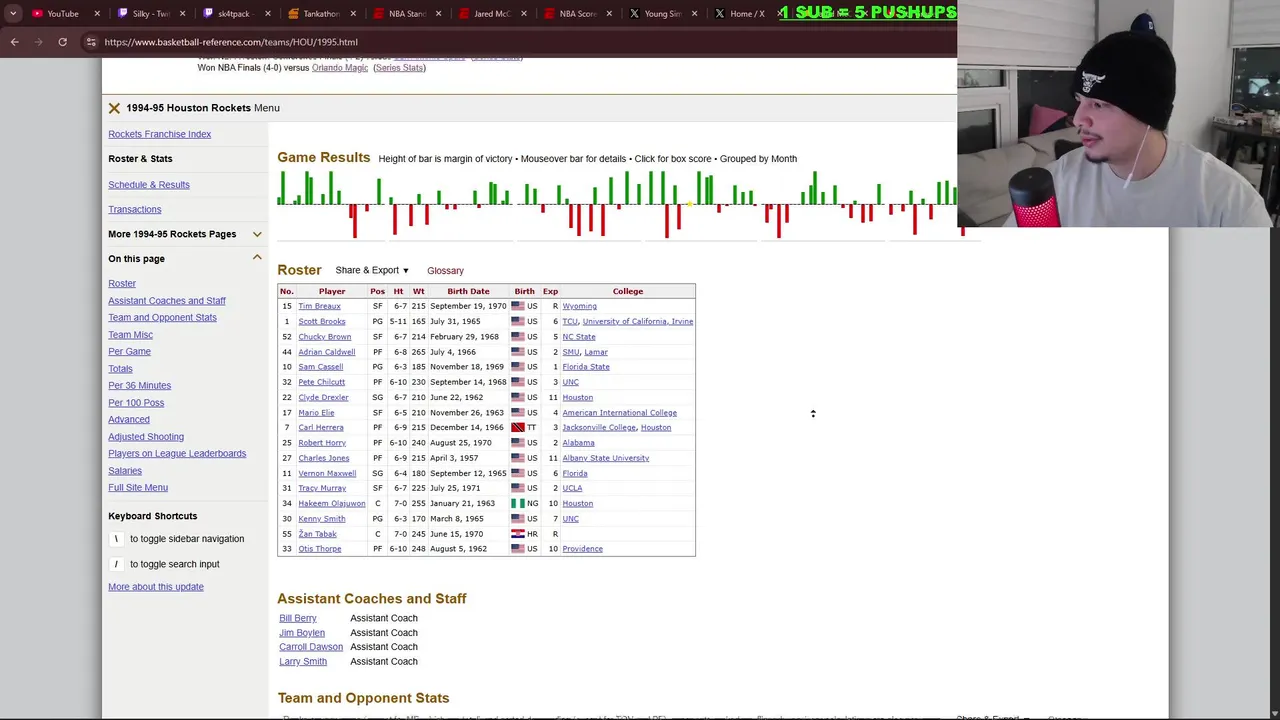Jump to Assistant Coaches and Staff in sidebar
This screenshot has width=1280, height=720.
167,301
